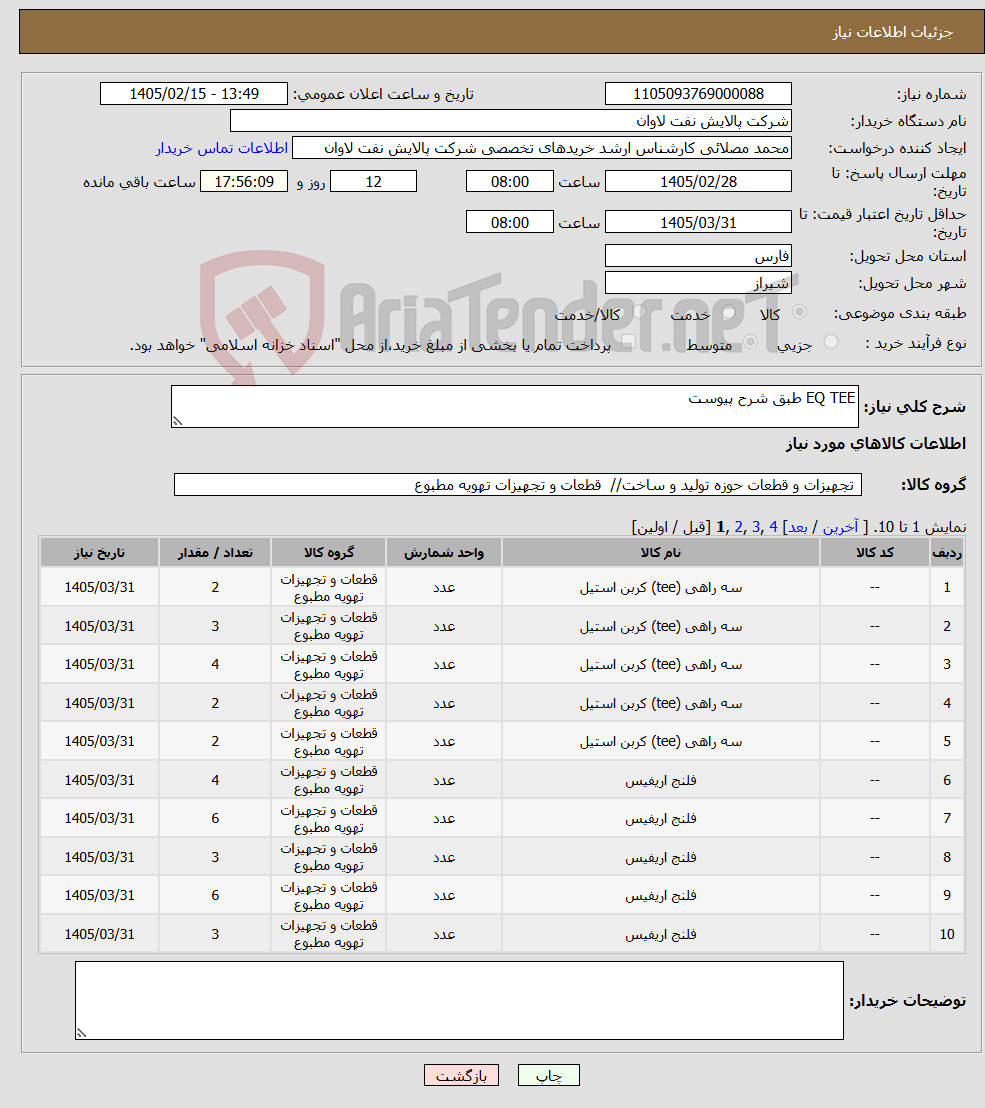Click فلنج اریفیس in row 10

coord(661,934)
